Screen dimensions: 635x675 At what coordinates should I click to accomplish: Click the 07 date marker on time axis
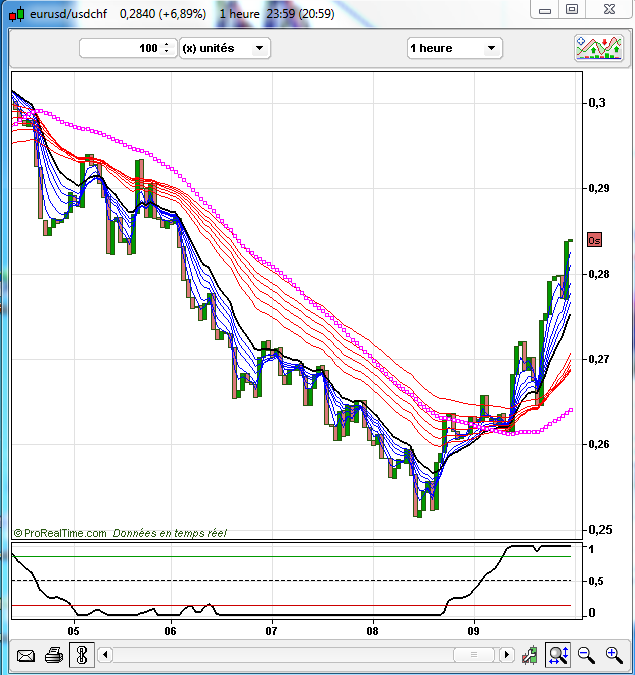(x=271, y=631)
